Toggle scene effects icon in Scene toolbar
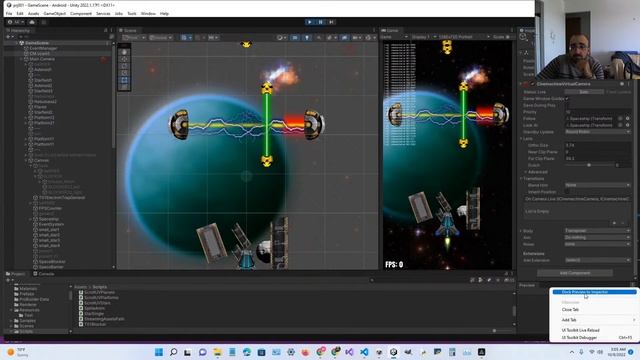640x360 pixels. (330, 38)
